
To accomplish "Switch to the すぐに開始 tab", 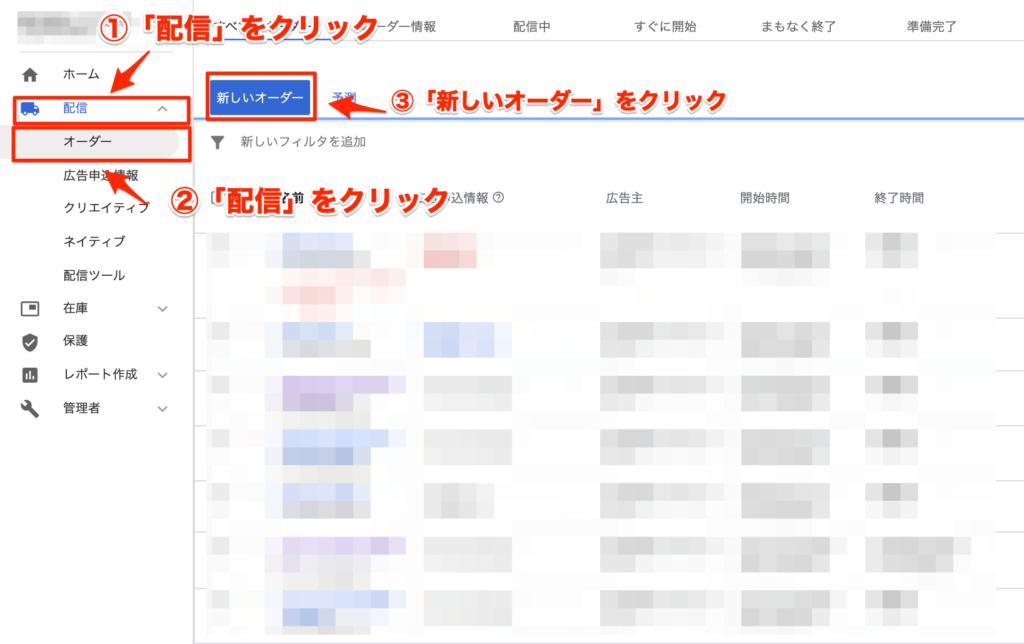I will point(665,27).
